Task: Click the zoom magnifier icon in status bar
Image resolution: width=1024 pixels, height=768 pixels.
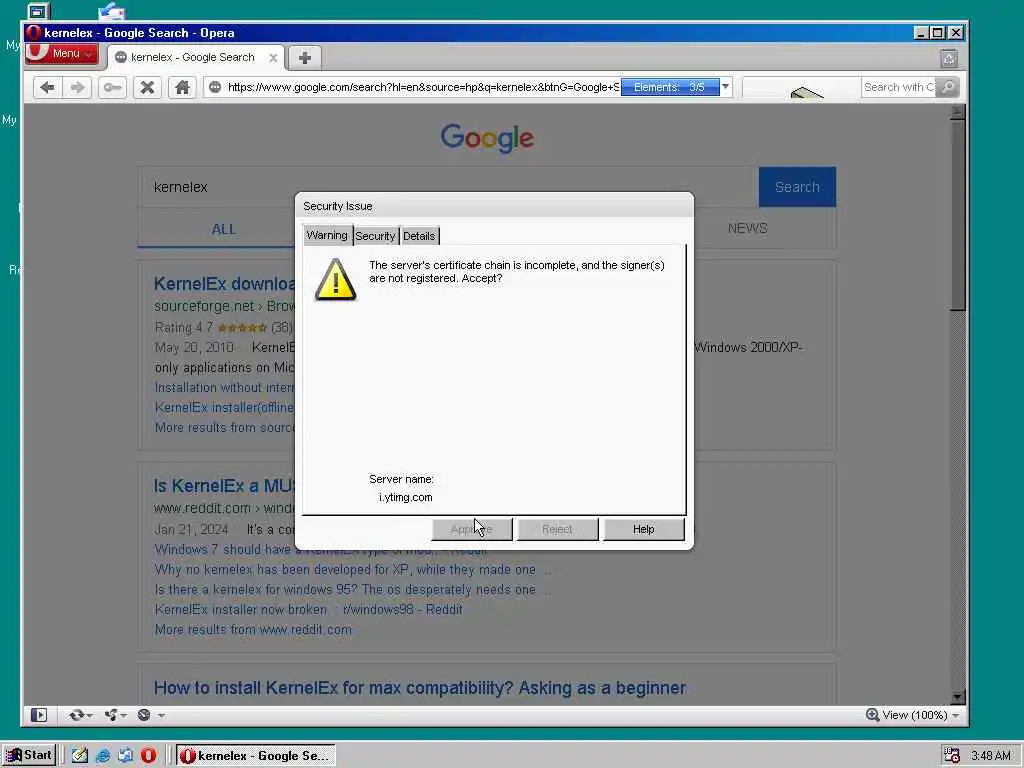Action: point(872,715)
